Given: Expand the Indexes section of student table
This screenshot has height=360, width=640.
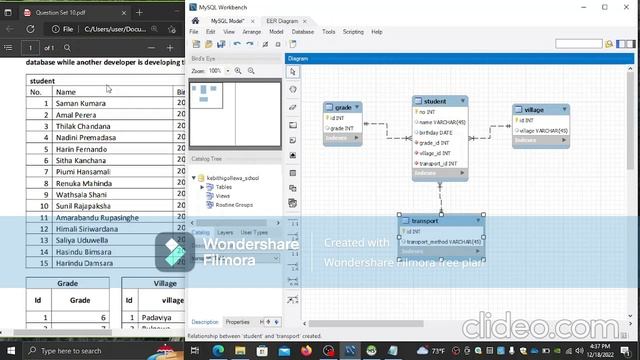Looking at the screenshot, I should pyautogui.click(x=462, y=173).
